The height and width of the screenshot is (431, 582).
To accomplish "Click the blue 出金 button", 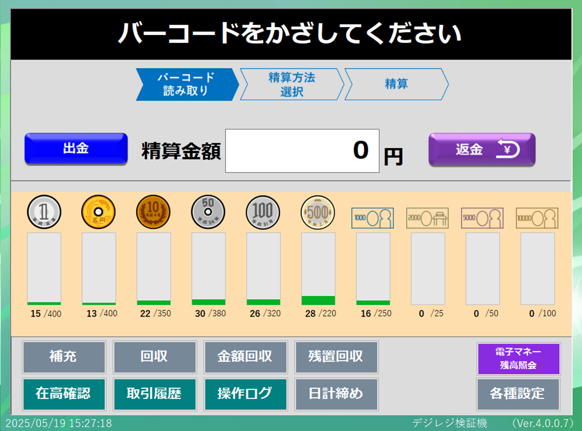I will 76,148.
